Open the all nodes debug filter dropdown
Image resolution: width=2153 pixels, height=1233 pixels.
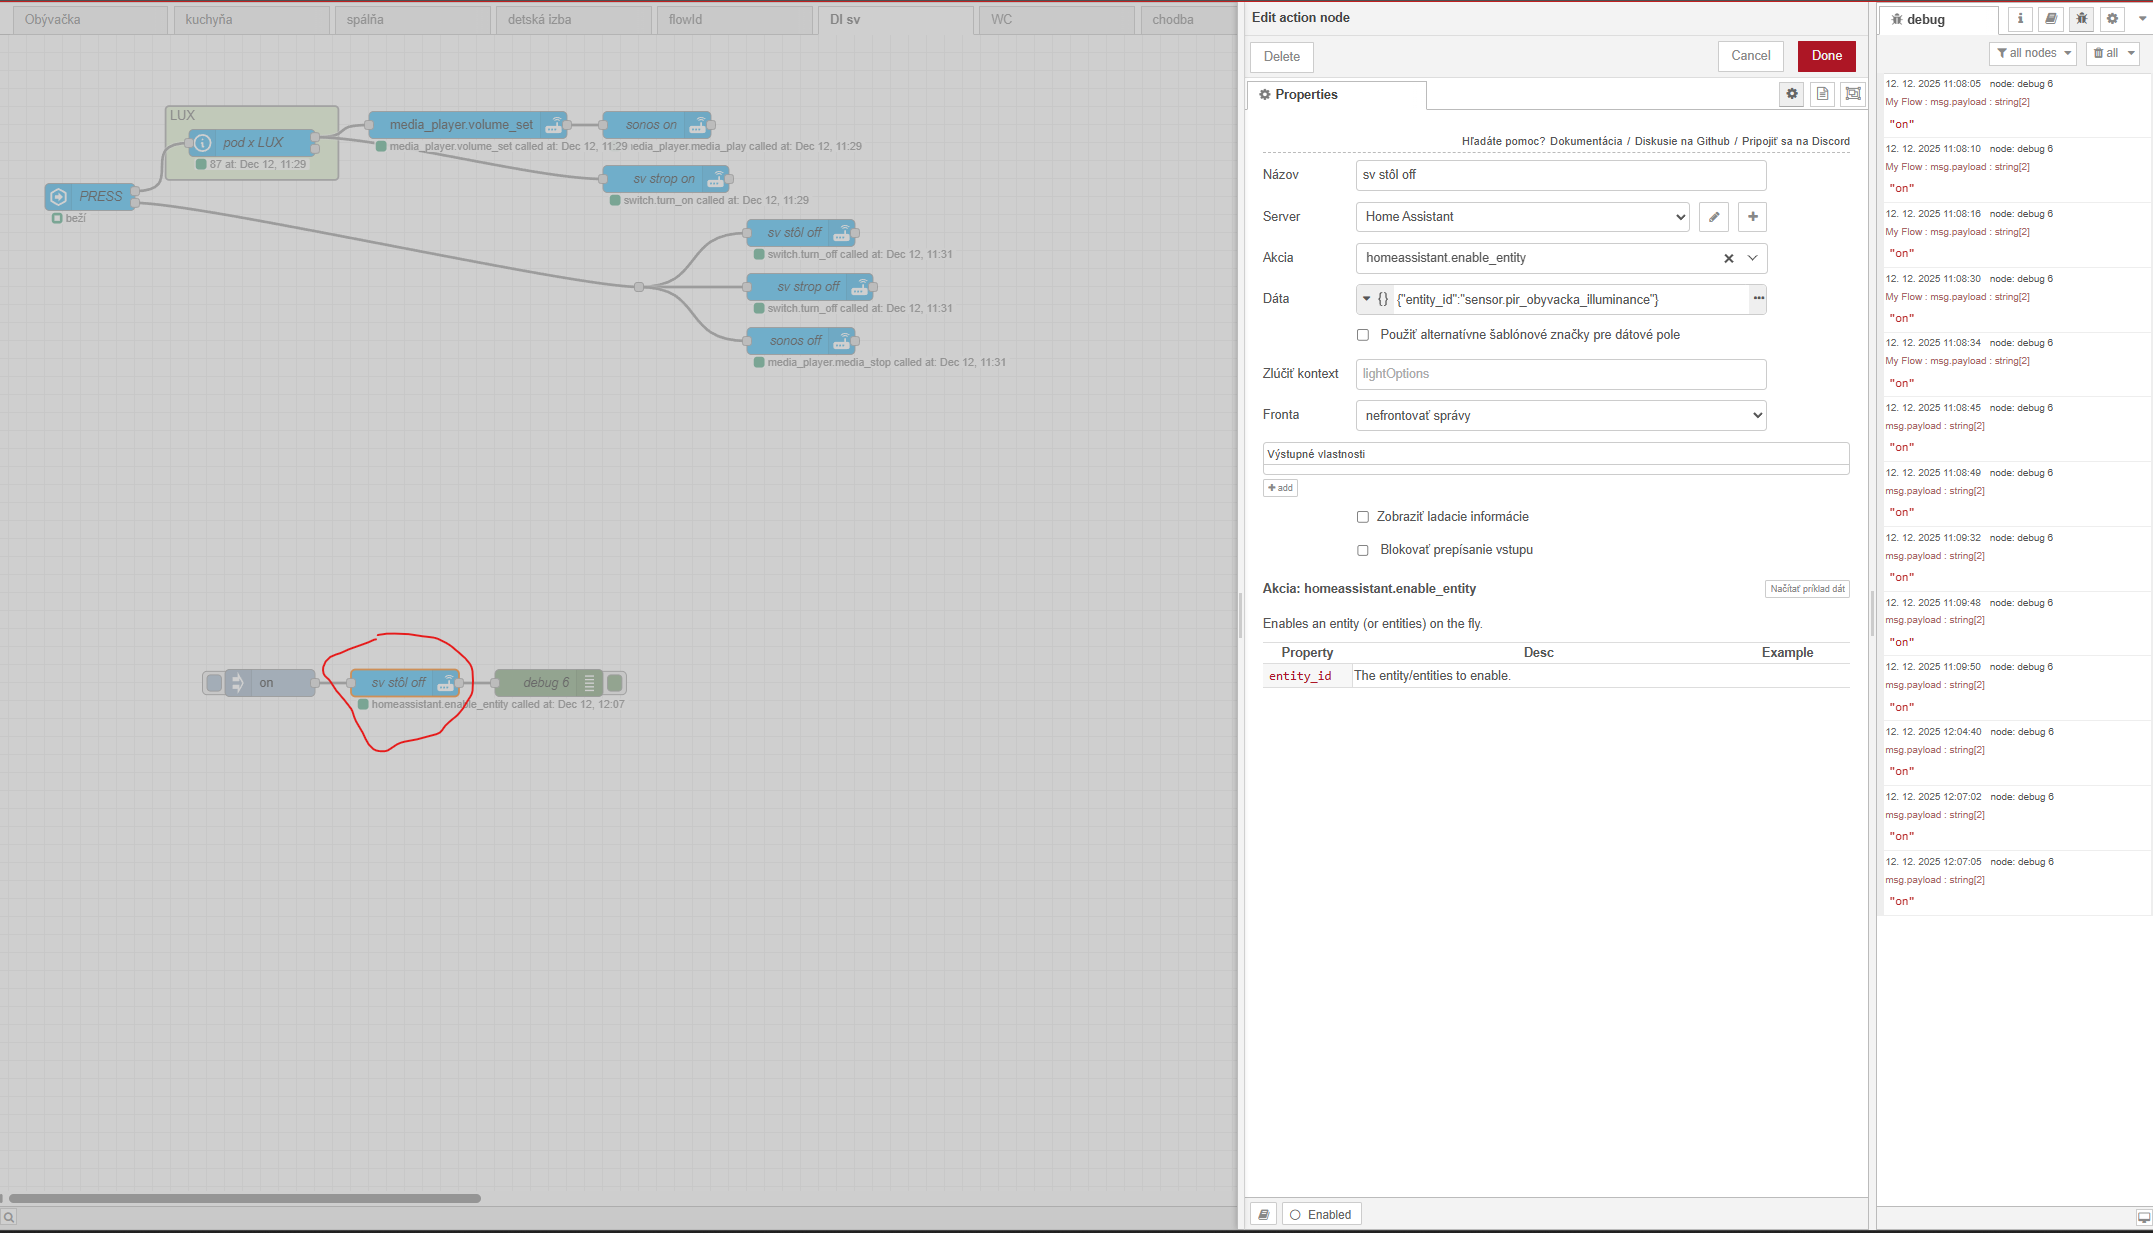click(2033, 53)
